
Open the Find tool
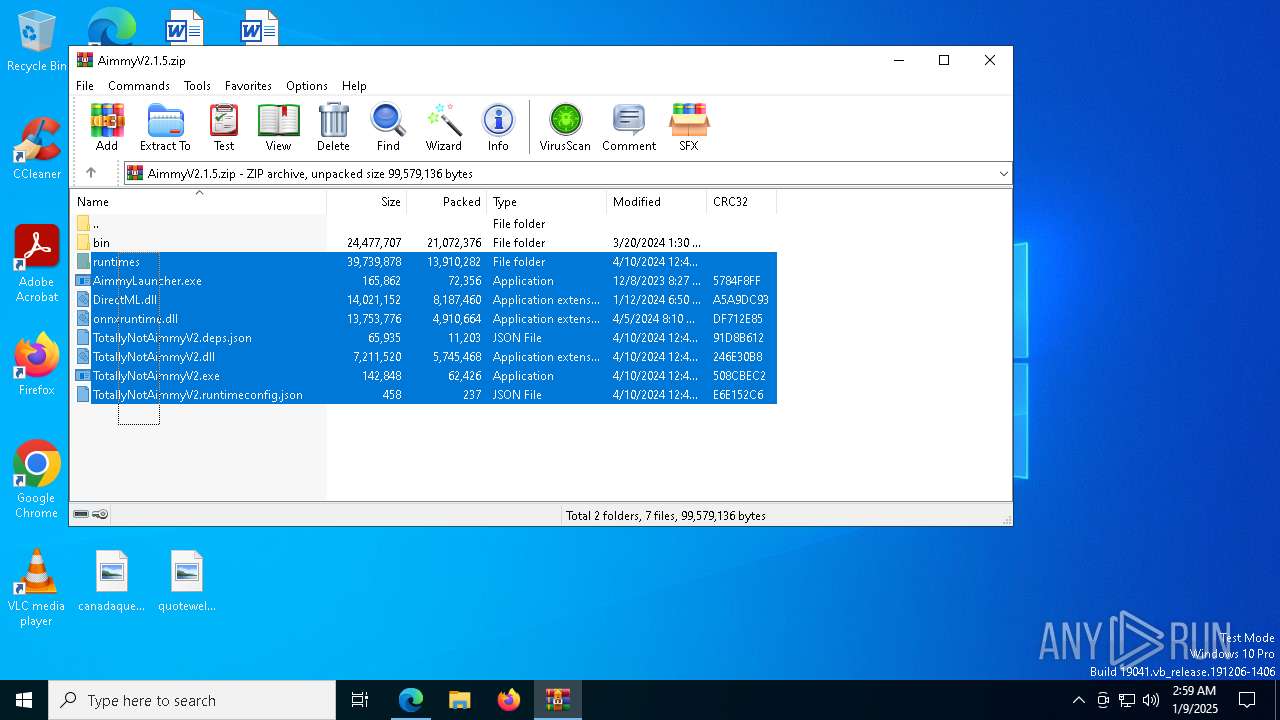[388, 127]
